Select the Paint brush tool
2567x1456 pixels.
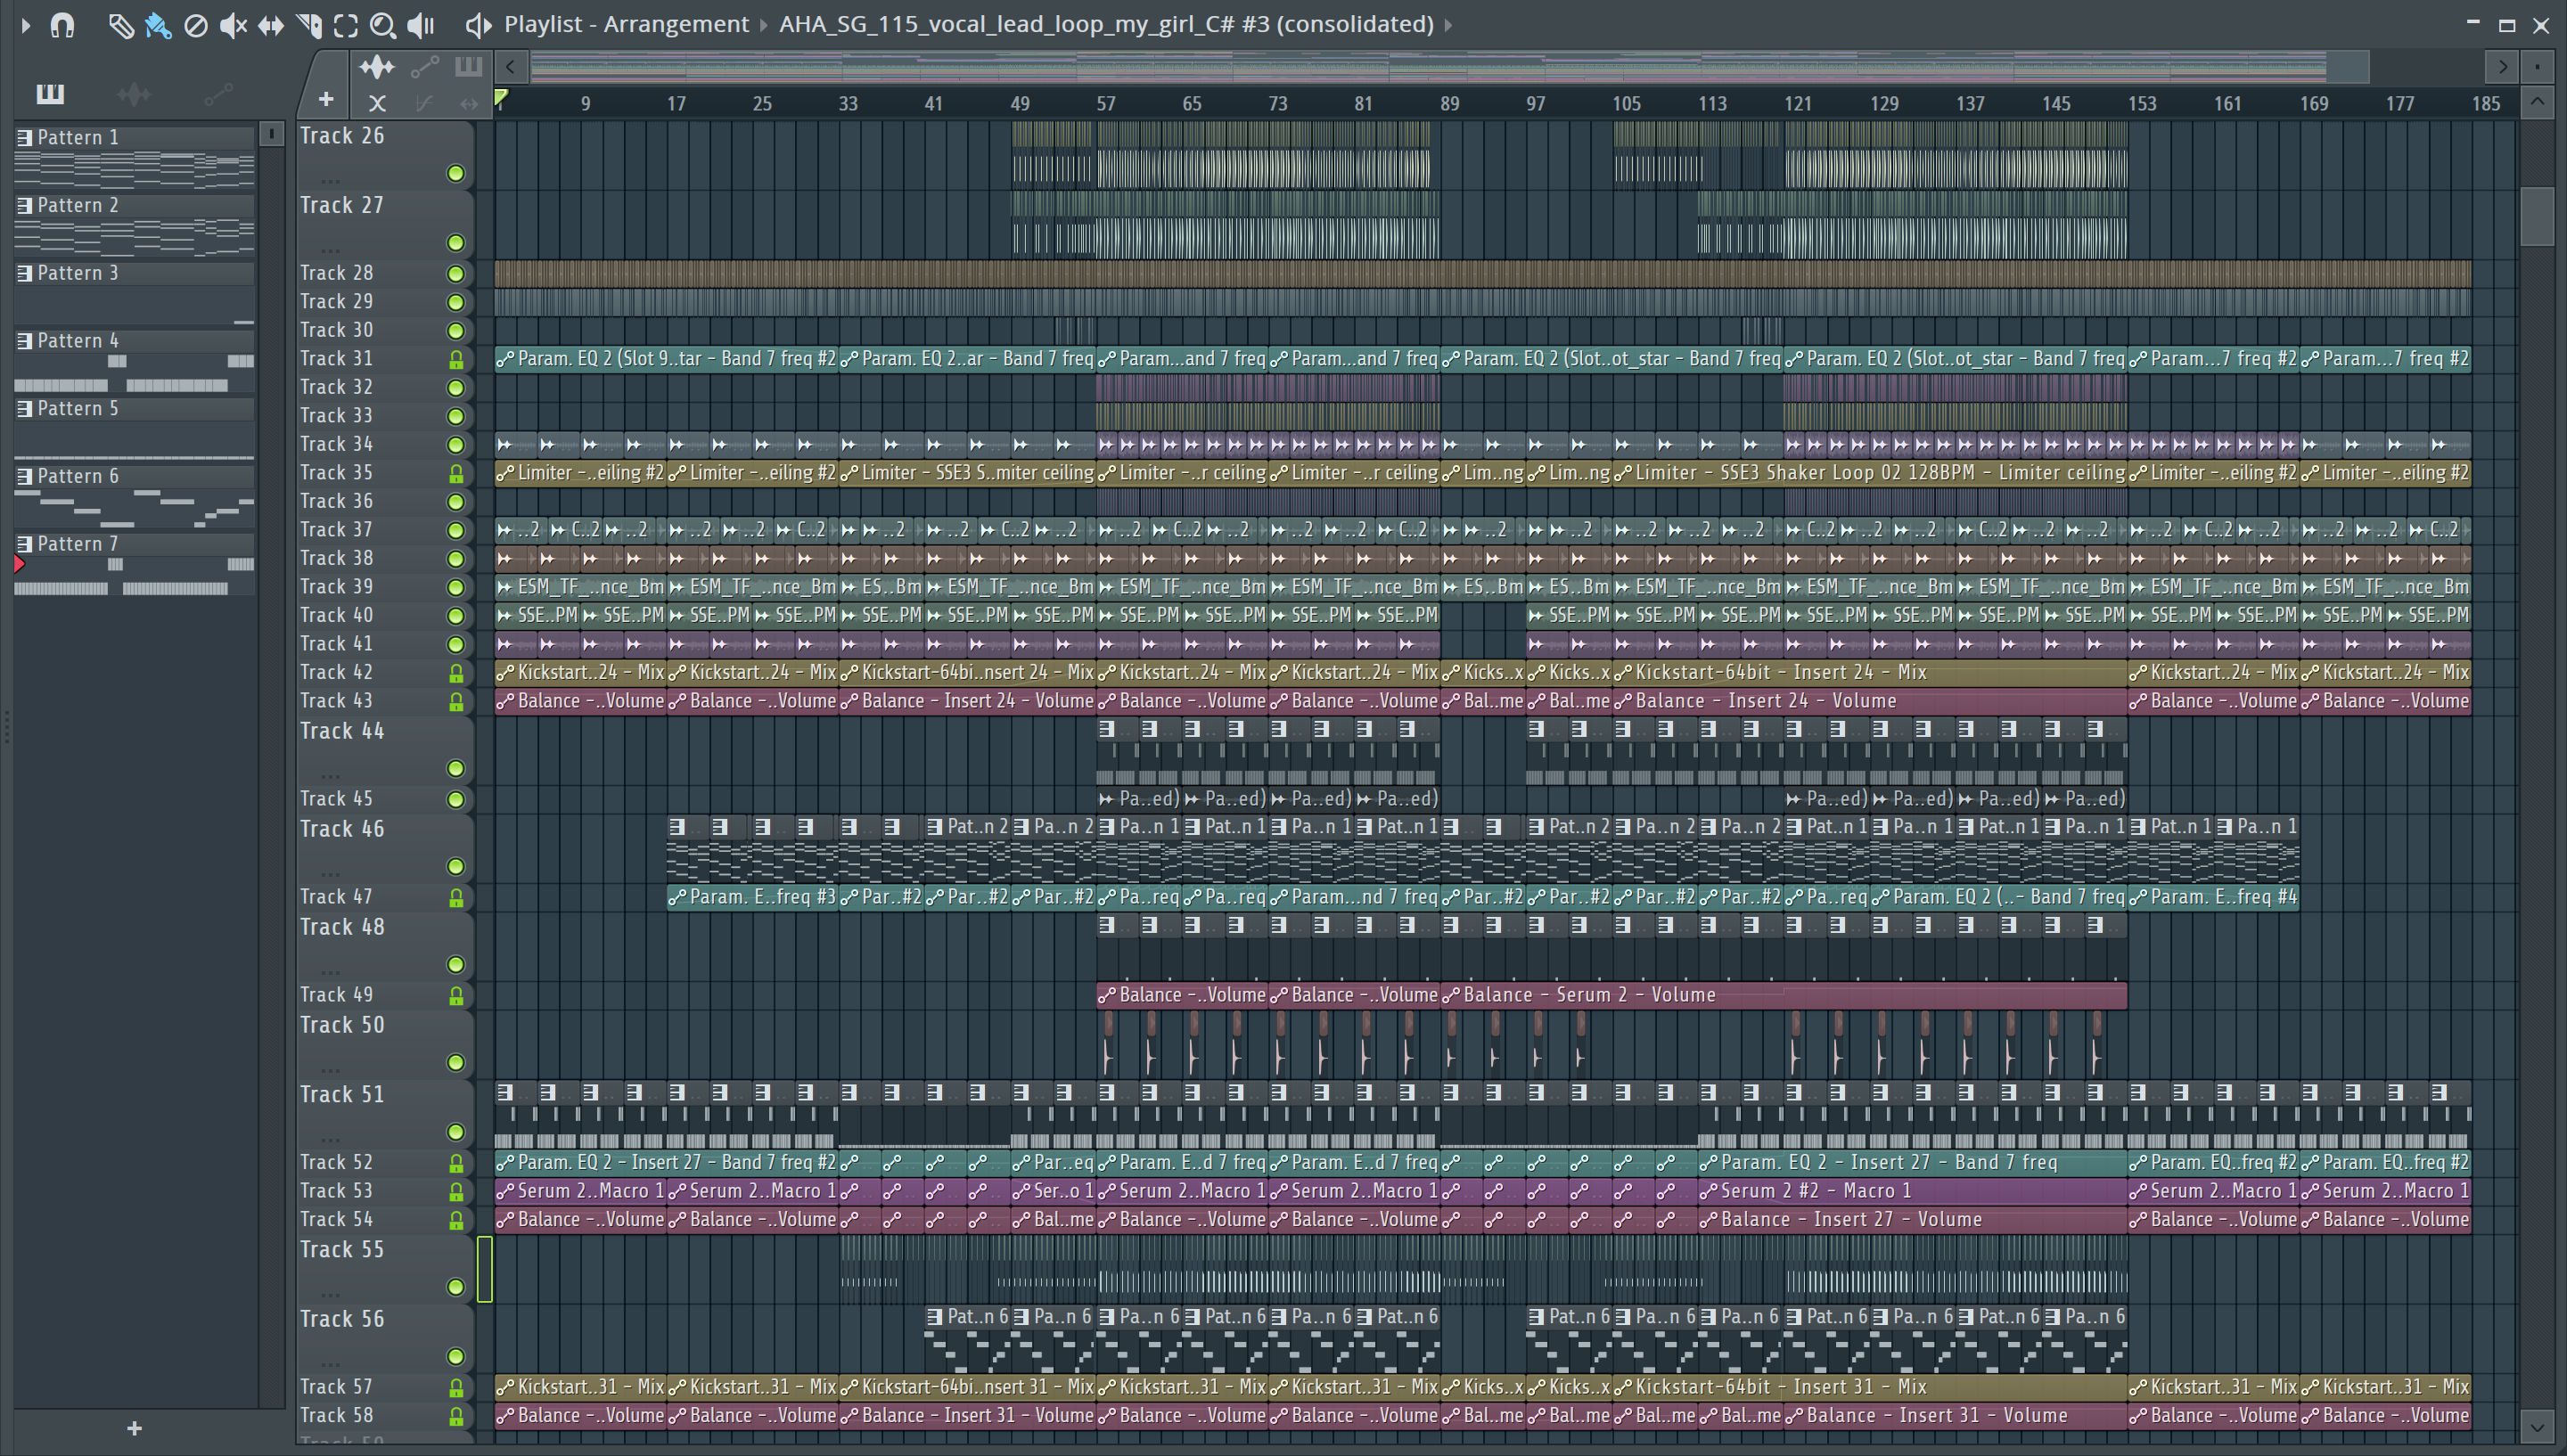[158, 25]
